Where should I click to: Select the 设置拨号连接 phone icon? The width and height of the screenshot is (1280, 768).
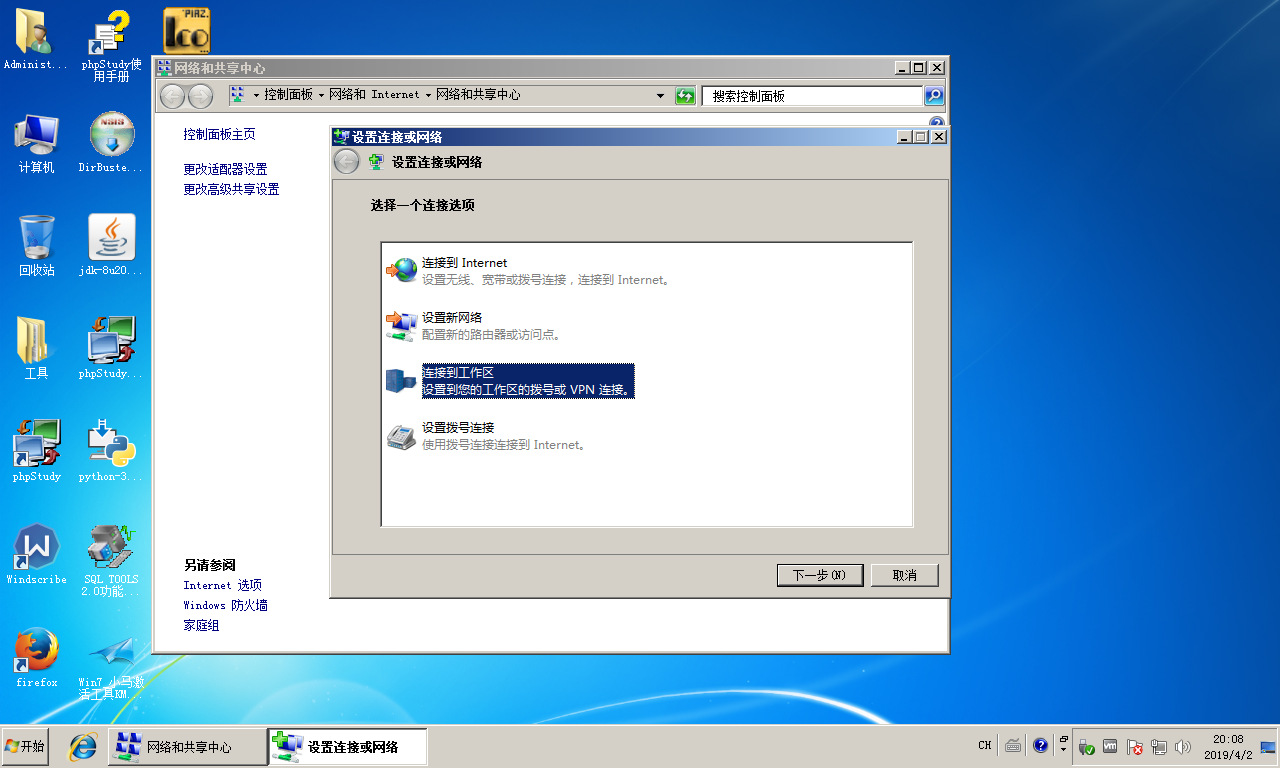coord(402,435)
